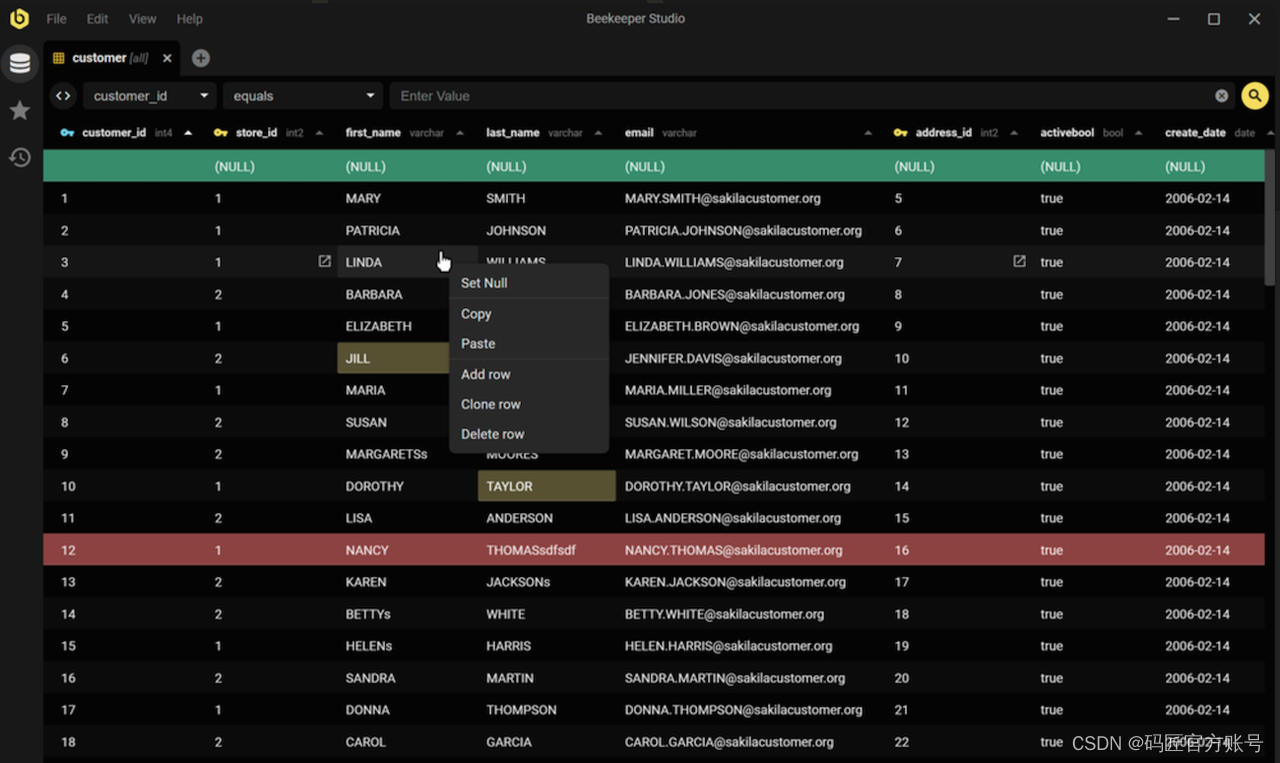
Task: Clear the filter value field
Action: pos(1221,96)
